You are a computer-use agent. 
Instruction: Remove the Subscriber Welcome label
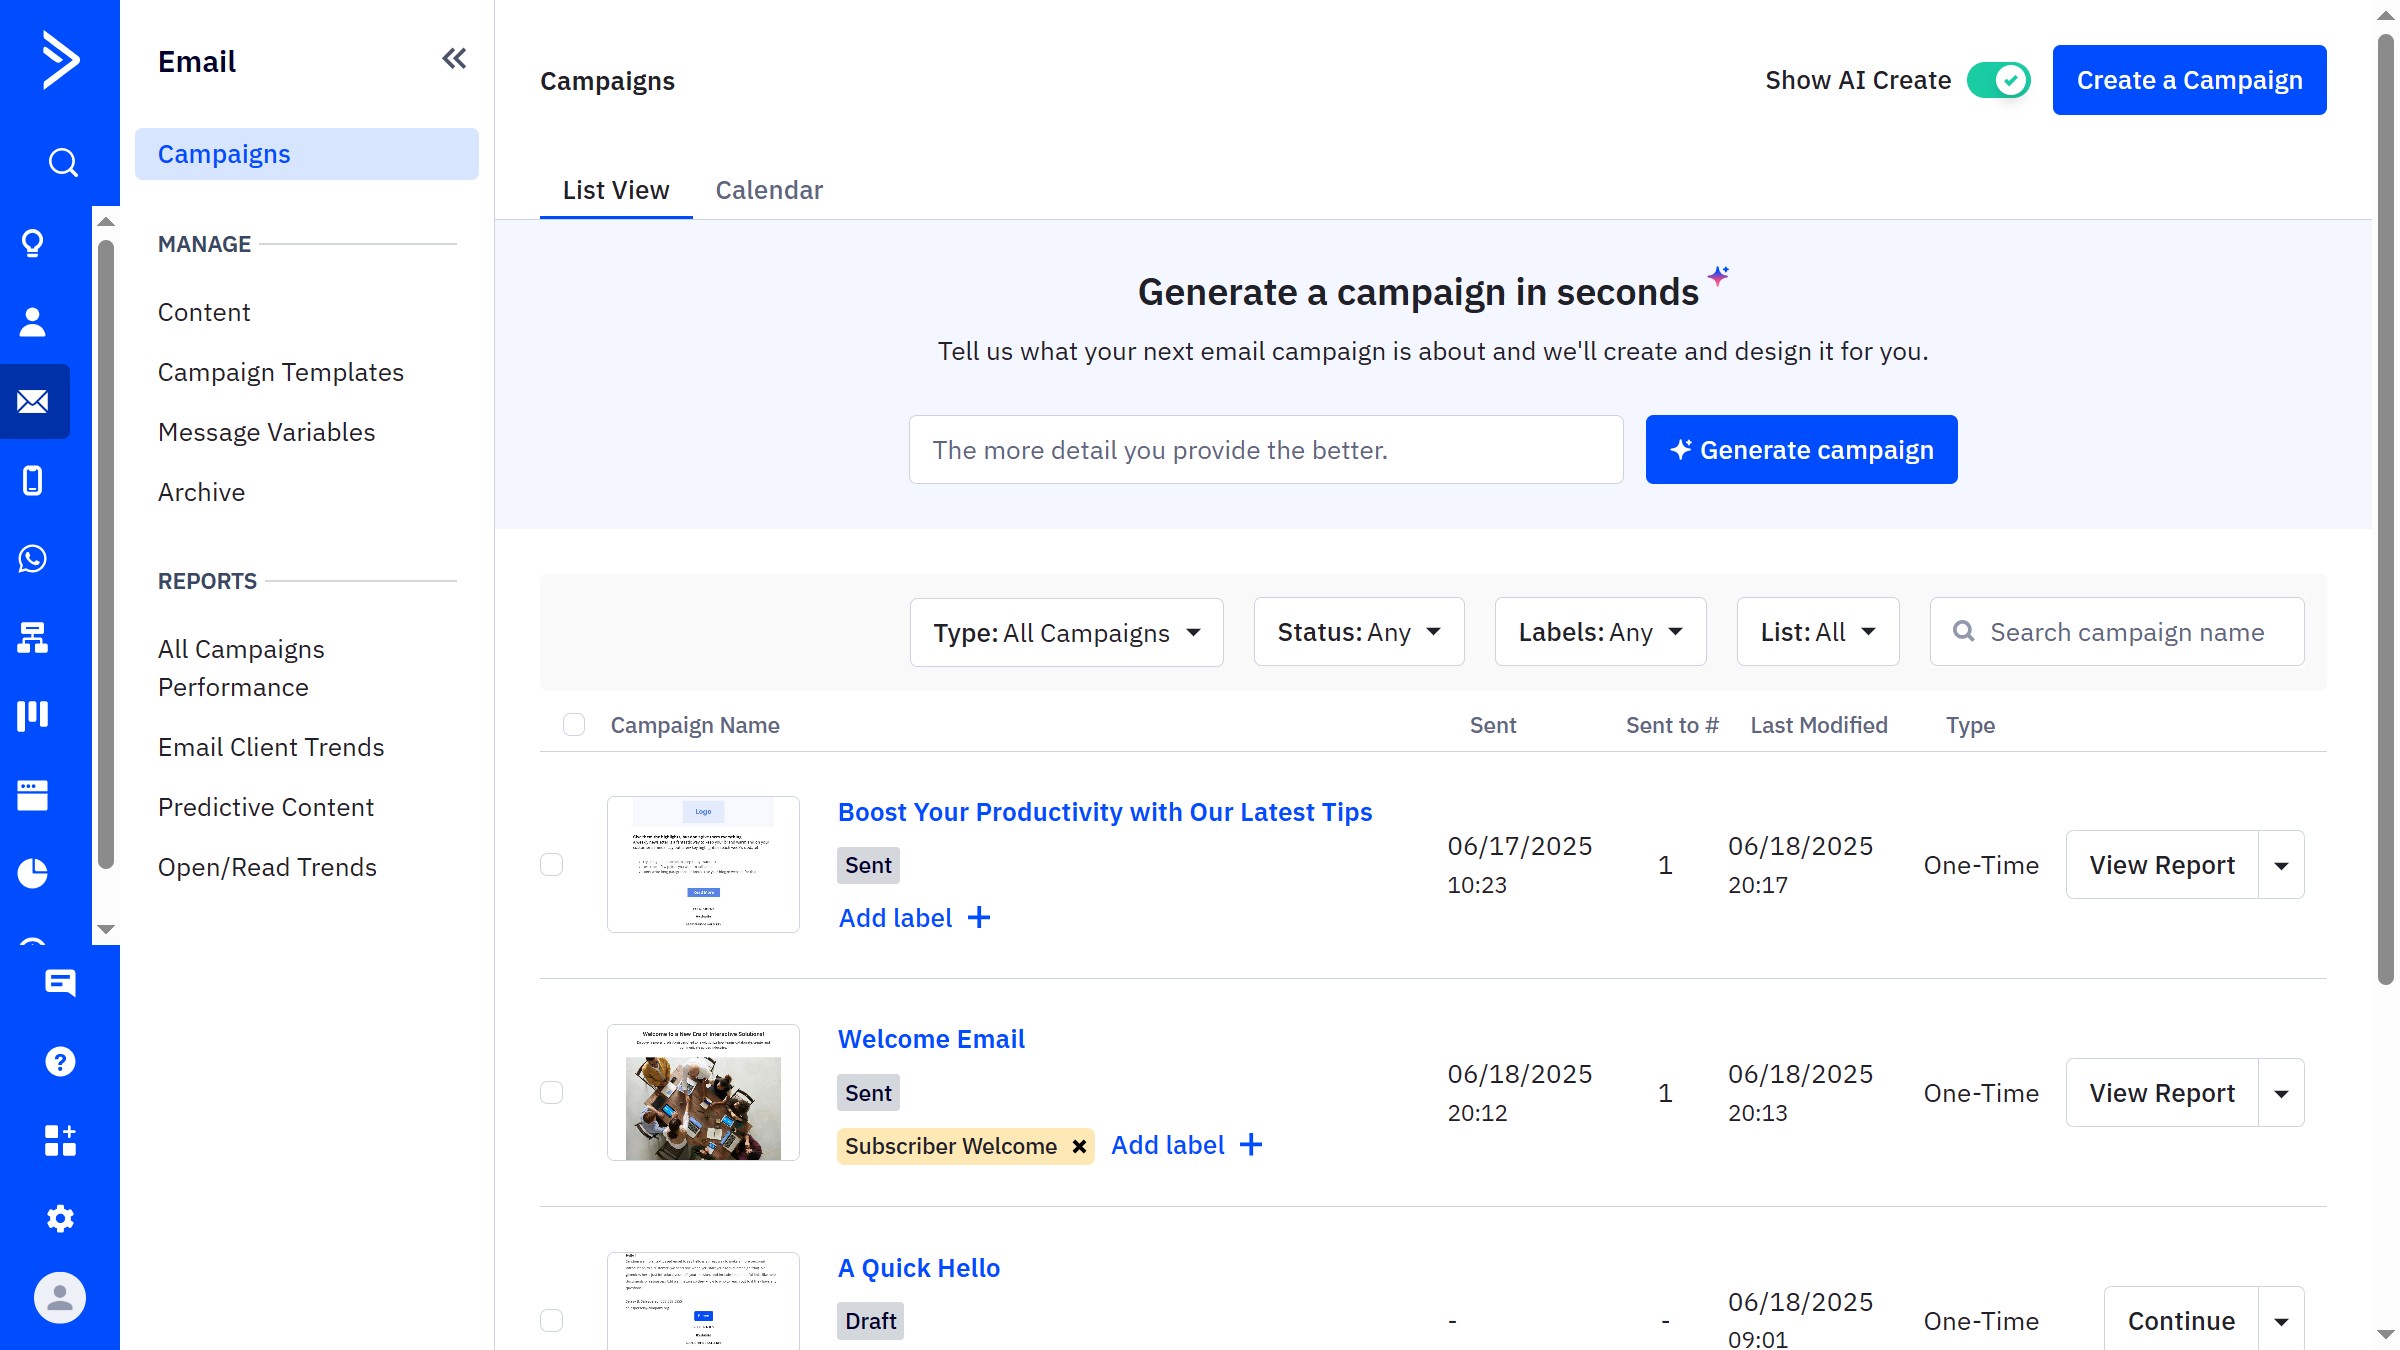point(1079,1146)
